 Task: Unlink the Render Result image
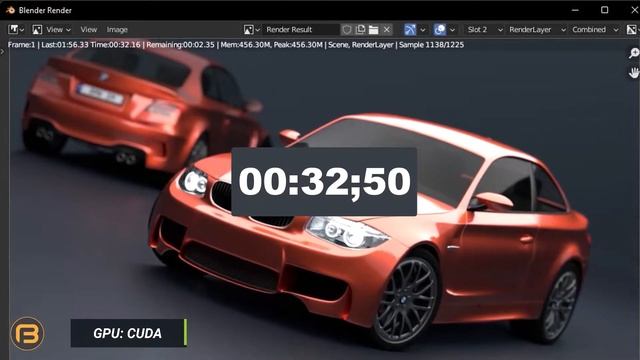[x=387, y=29]
